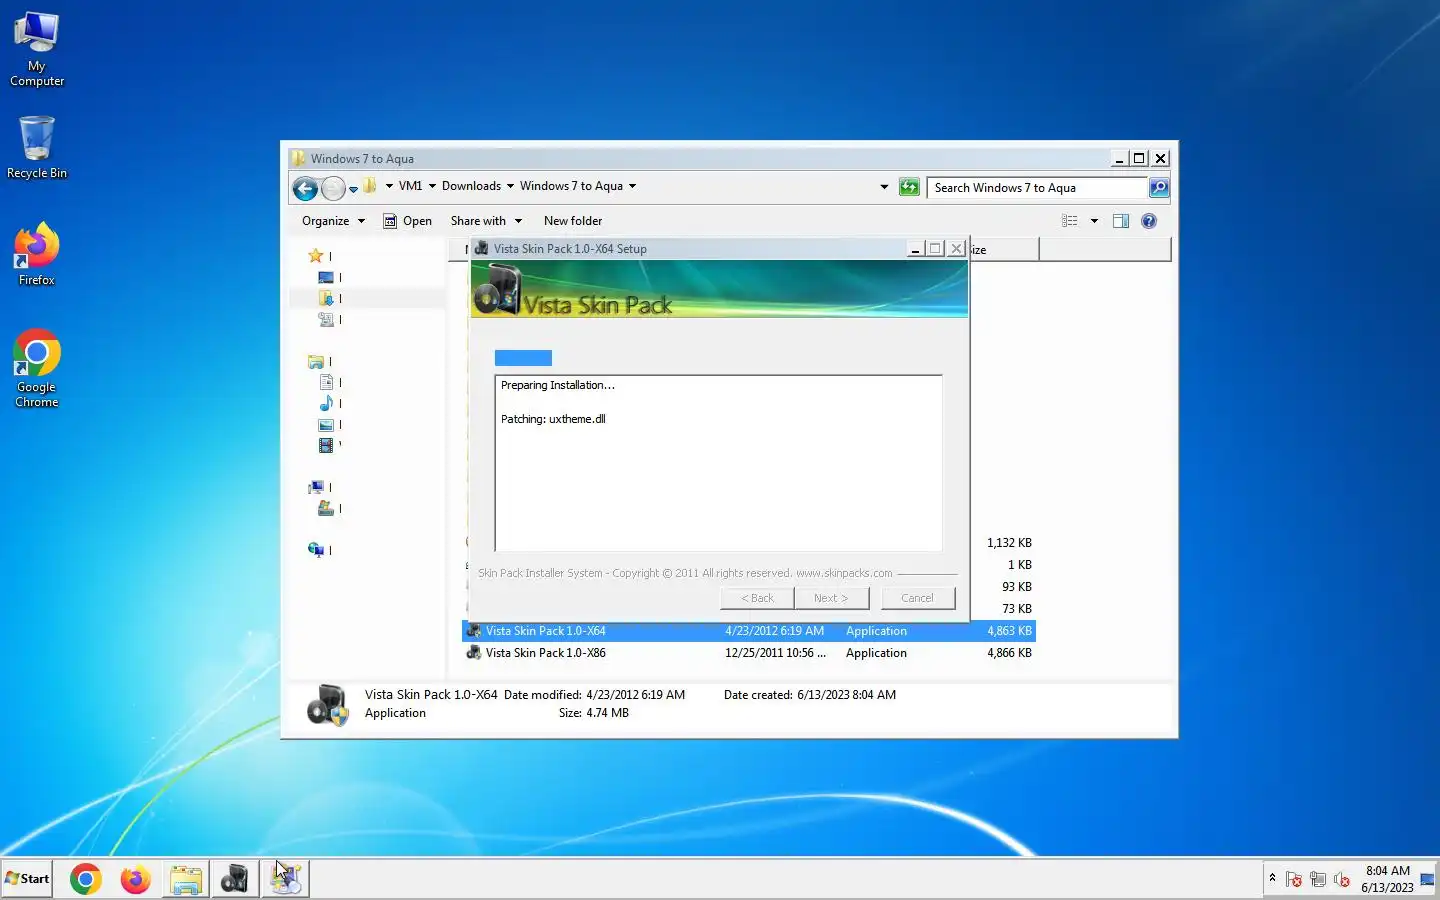1440x900 pixels.
Task: Switch to Vista Skin Pack taskbar button
Action: click(235, 879)
